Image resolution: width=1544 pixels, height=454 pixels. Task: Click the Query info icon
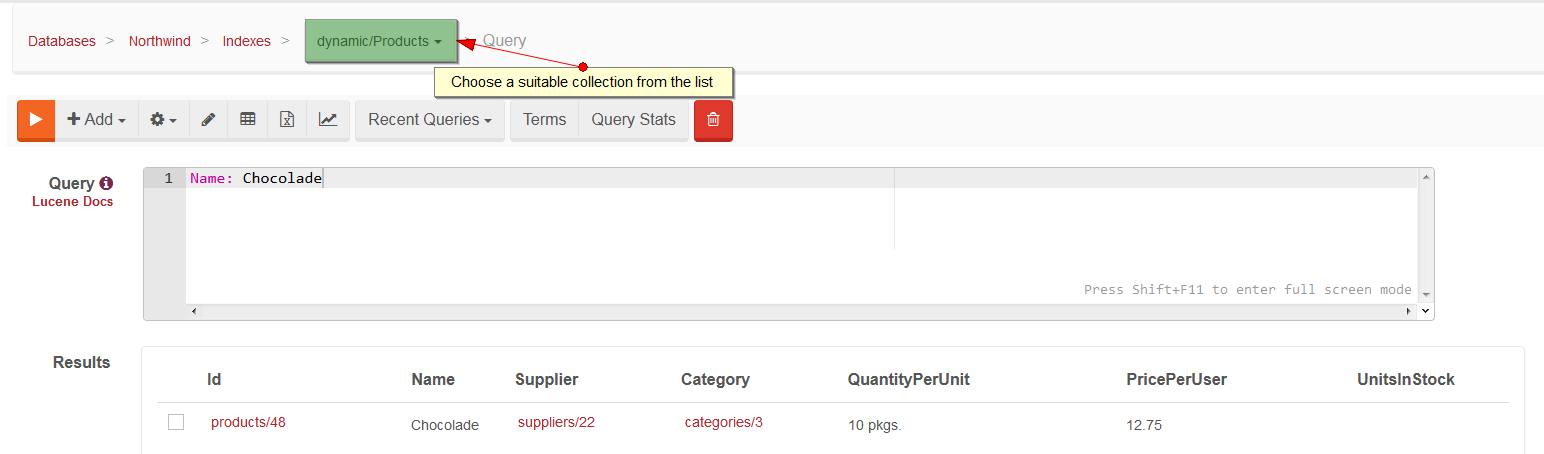coord(106,183)
